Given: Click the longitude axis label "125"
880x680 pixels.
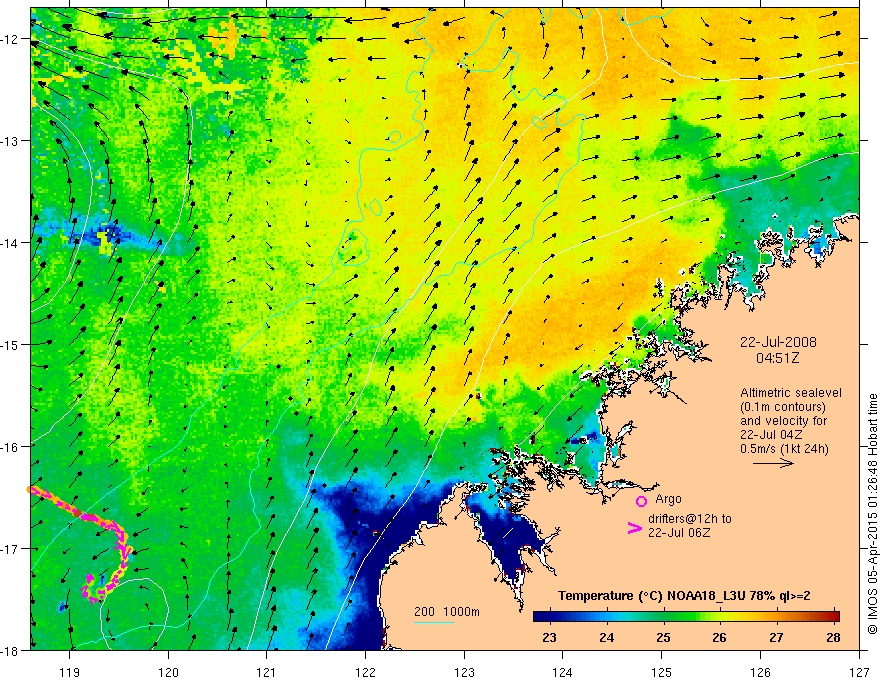Looking at the screenshot, I should (x=662, y=672).
